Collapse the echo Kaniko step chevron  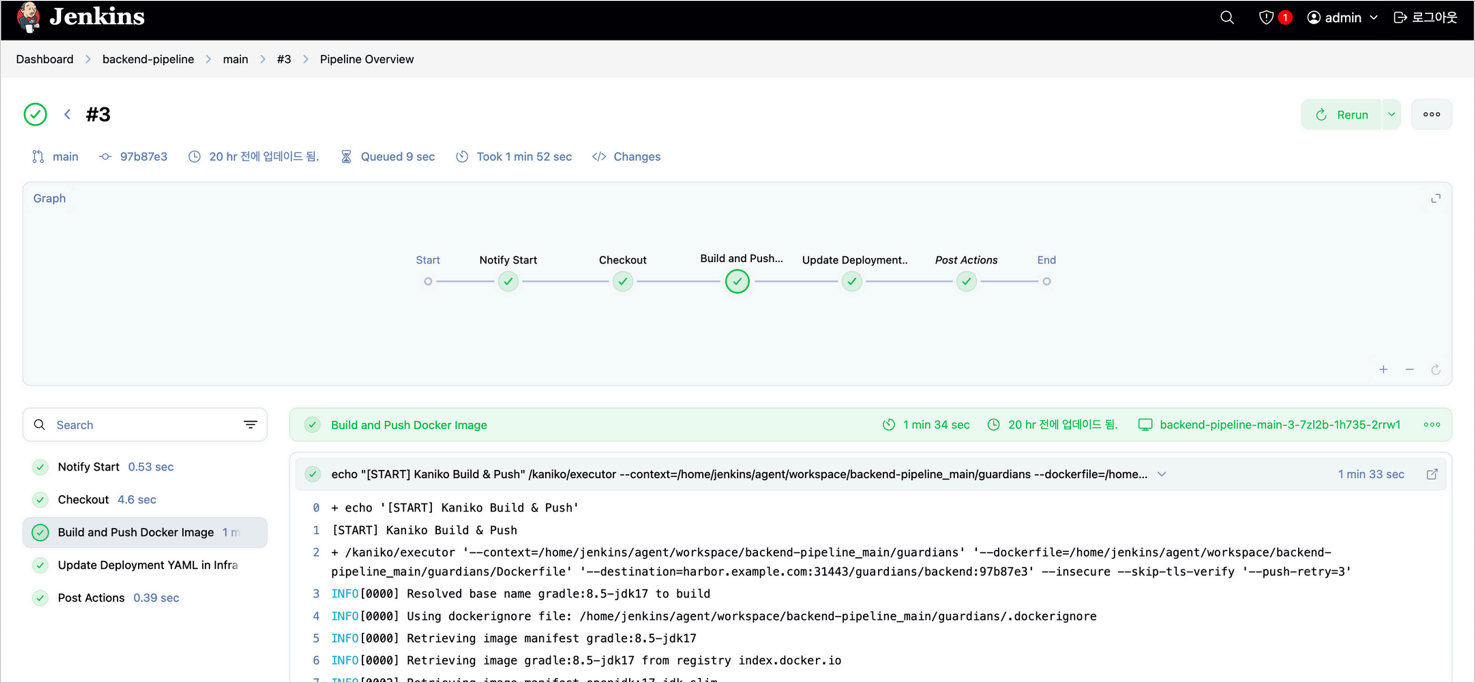(x=1162, y=474)
